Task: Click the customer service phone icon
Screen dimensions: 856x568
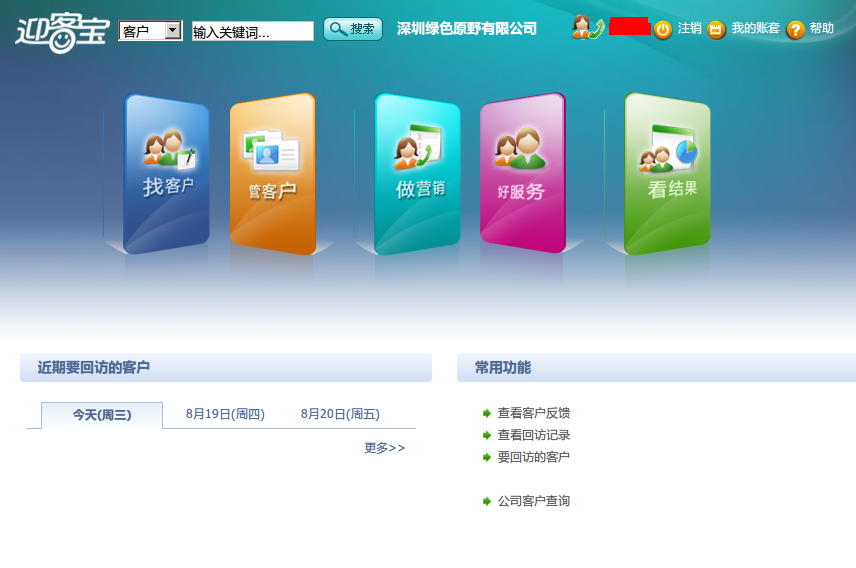Action: (x=587, y=27)
